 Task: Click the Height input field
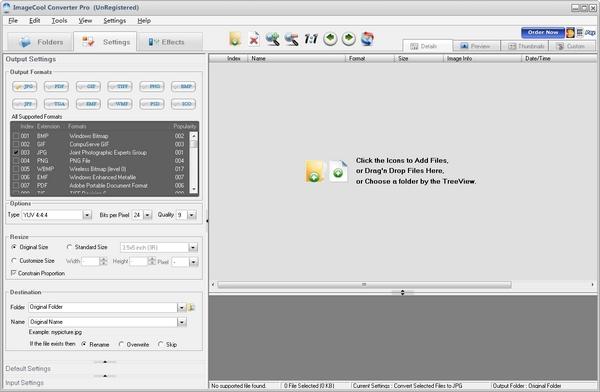[139, 261]
